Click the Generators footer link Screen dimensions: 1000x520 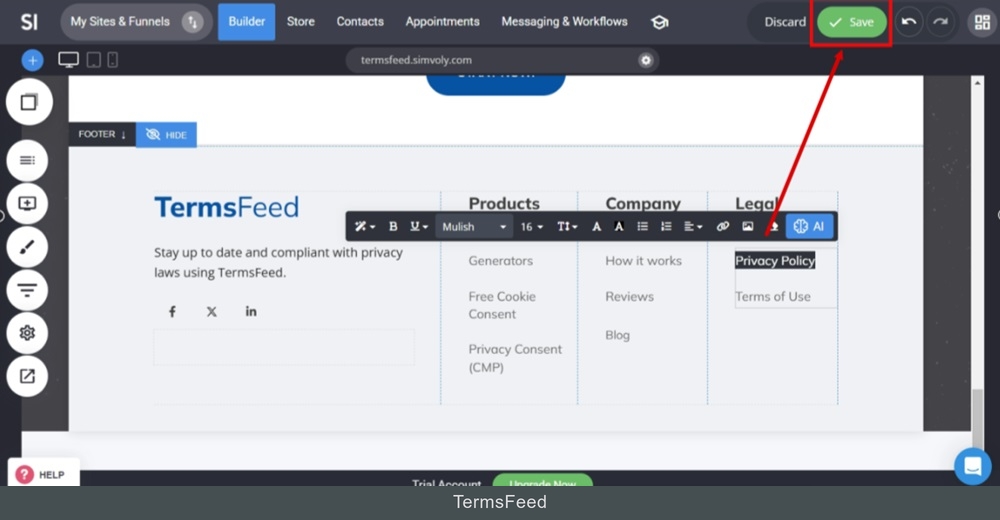(501, 260)
